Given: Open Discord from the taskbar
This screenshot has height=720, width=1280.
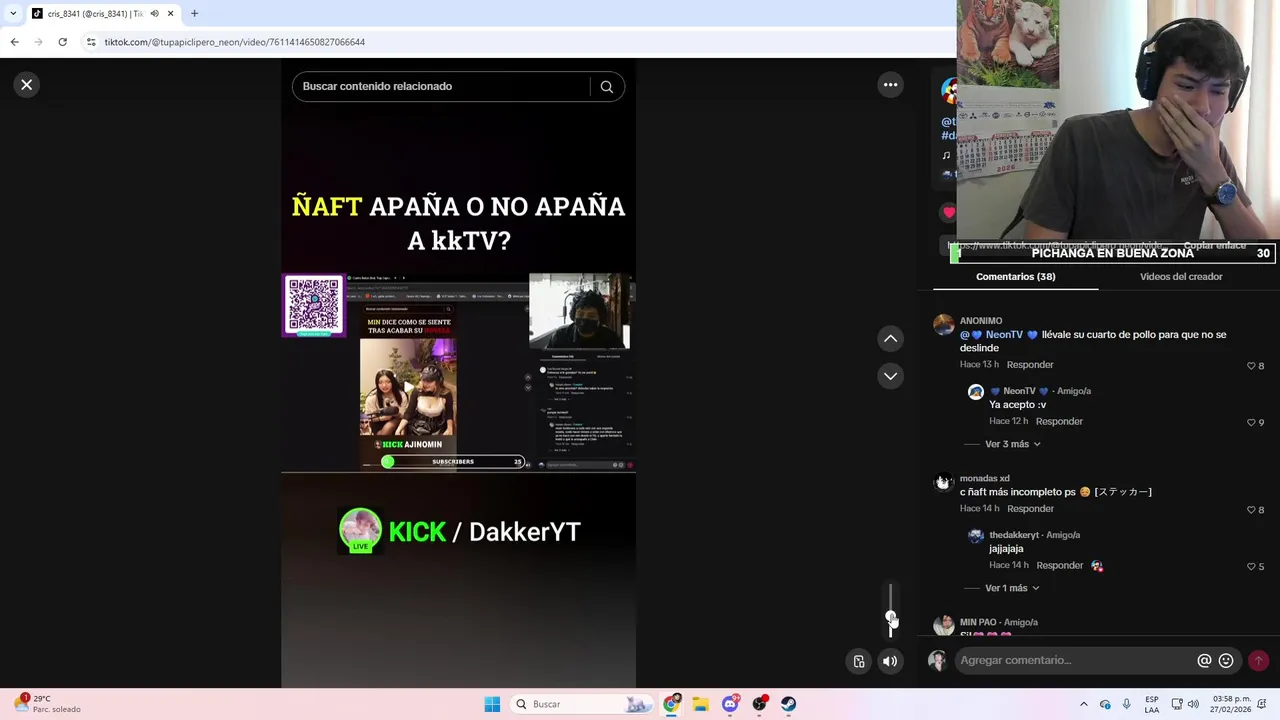Looking at the screenshot, I should click(x=730, y=704).
